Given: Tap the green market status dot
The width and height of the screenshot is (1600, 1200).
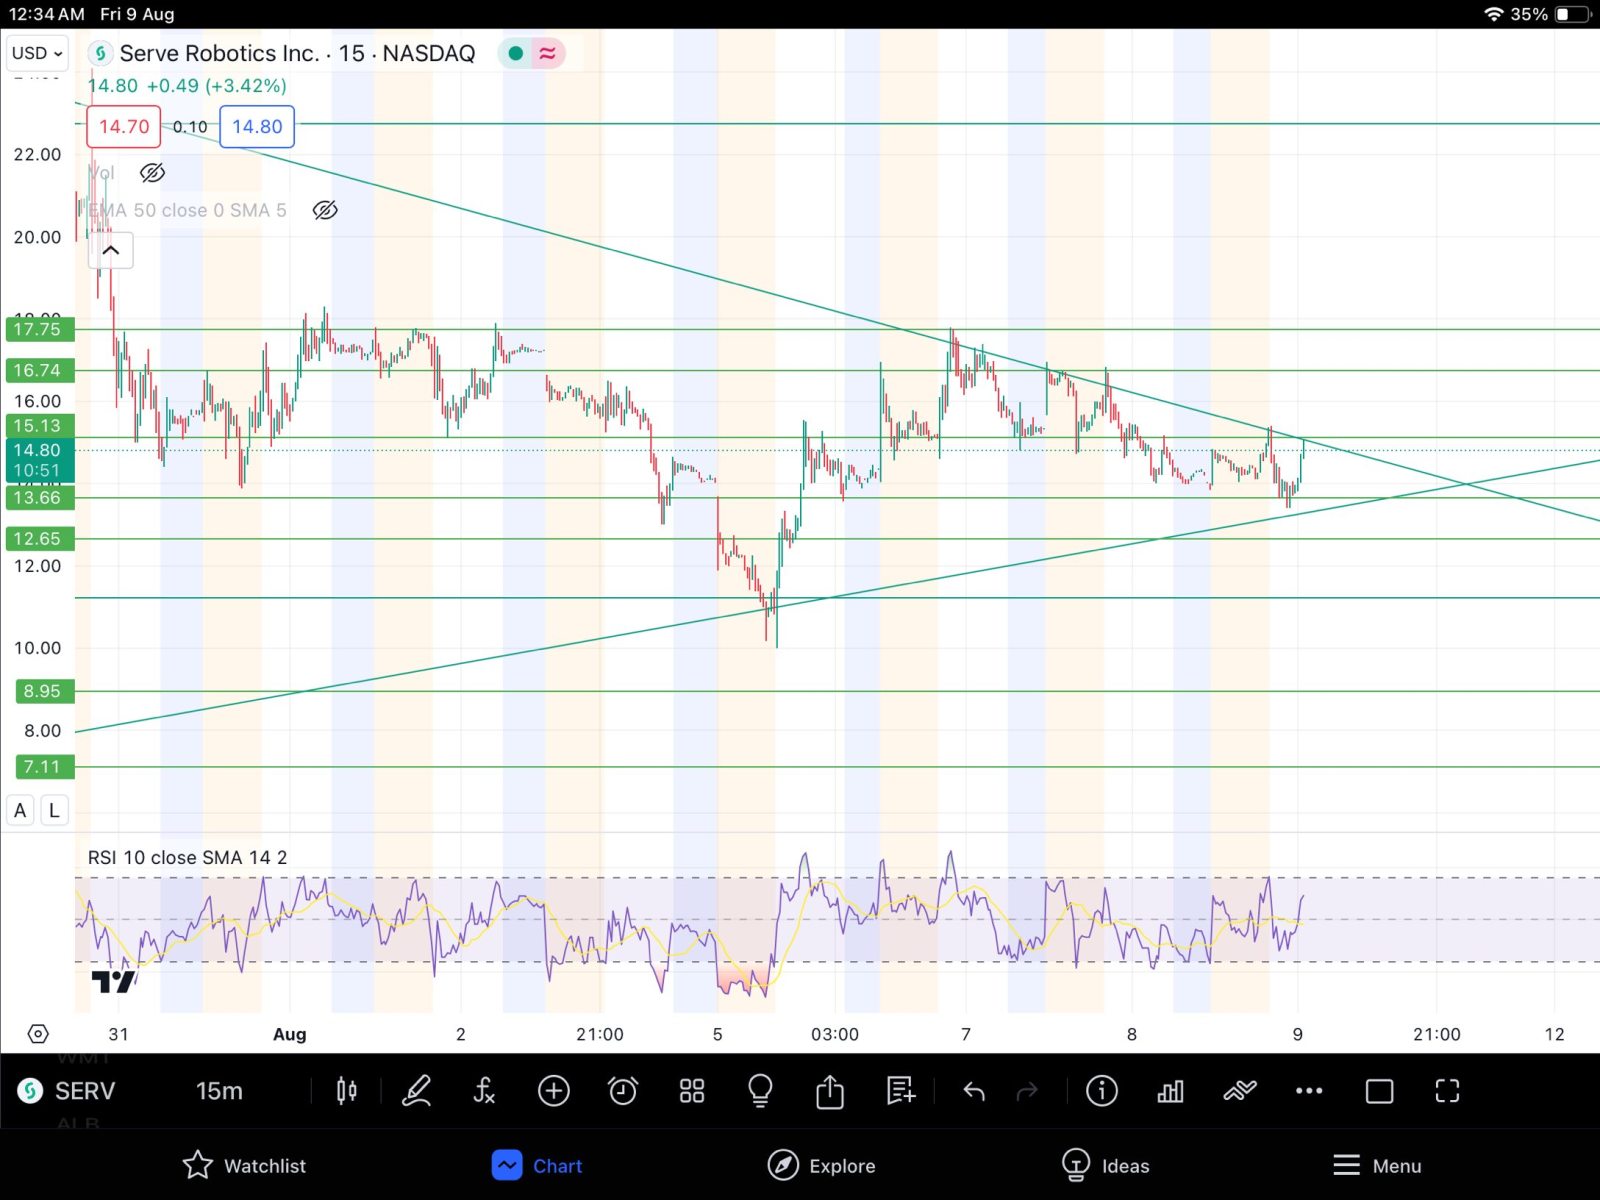Looking at the screenshot, I should pos(515,53).
